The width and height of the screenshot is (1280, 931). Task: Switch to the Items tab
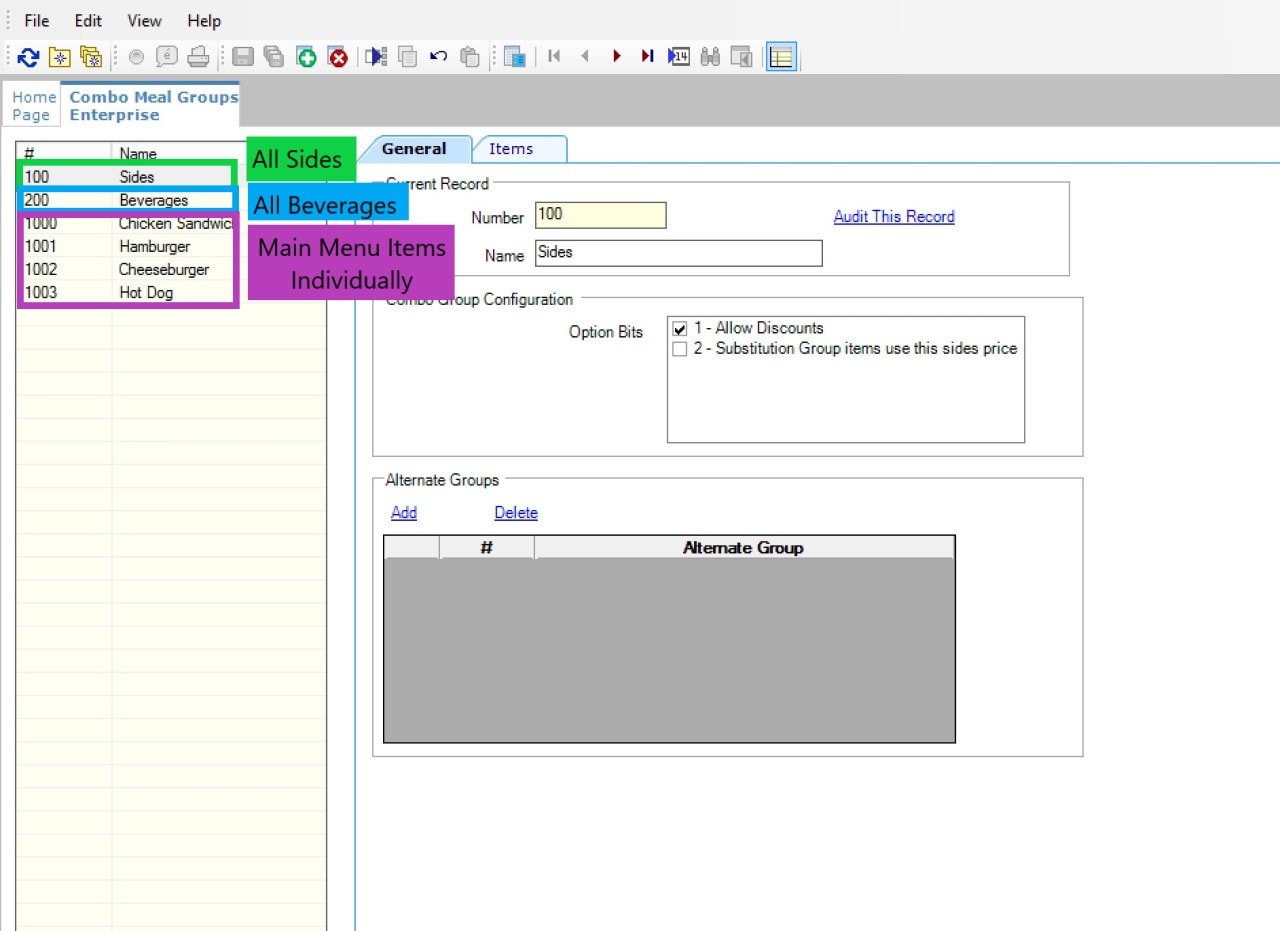click(x=511, y=149)
